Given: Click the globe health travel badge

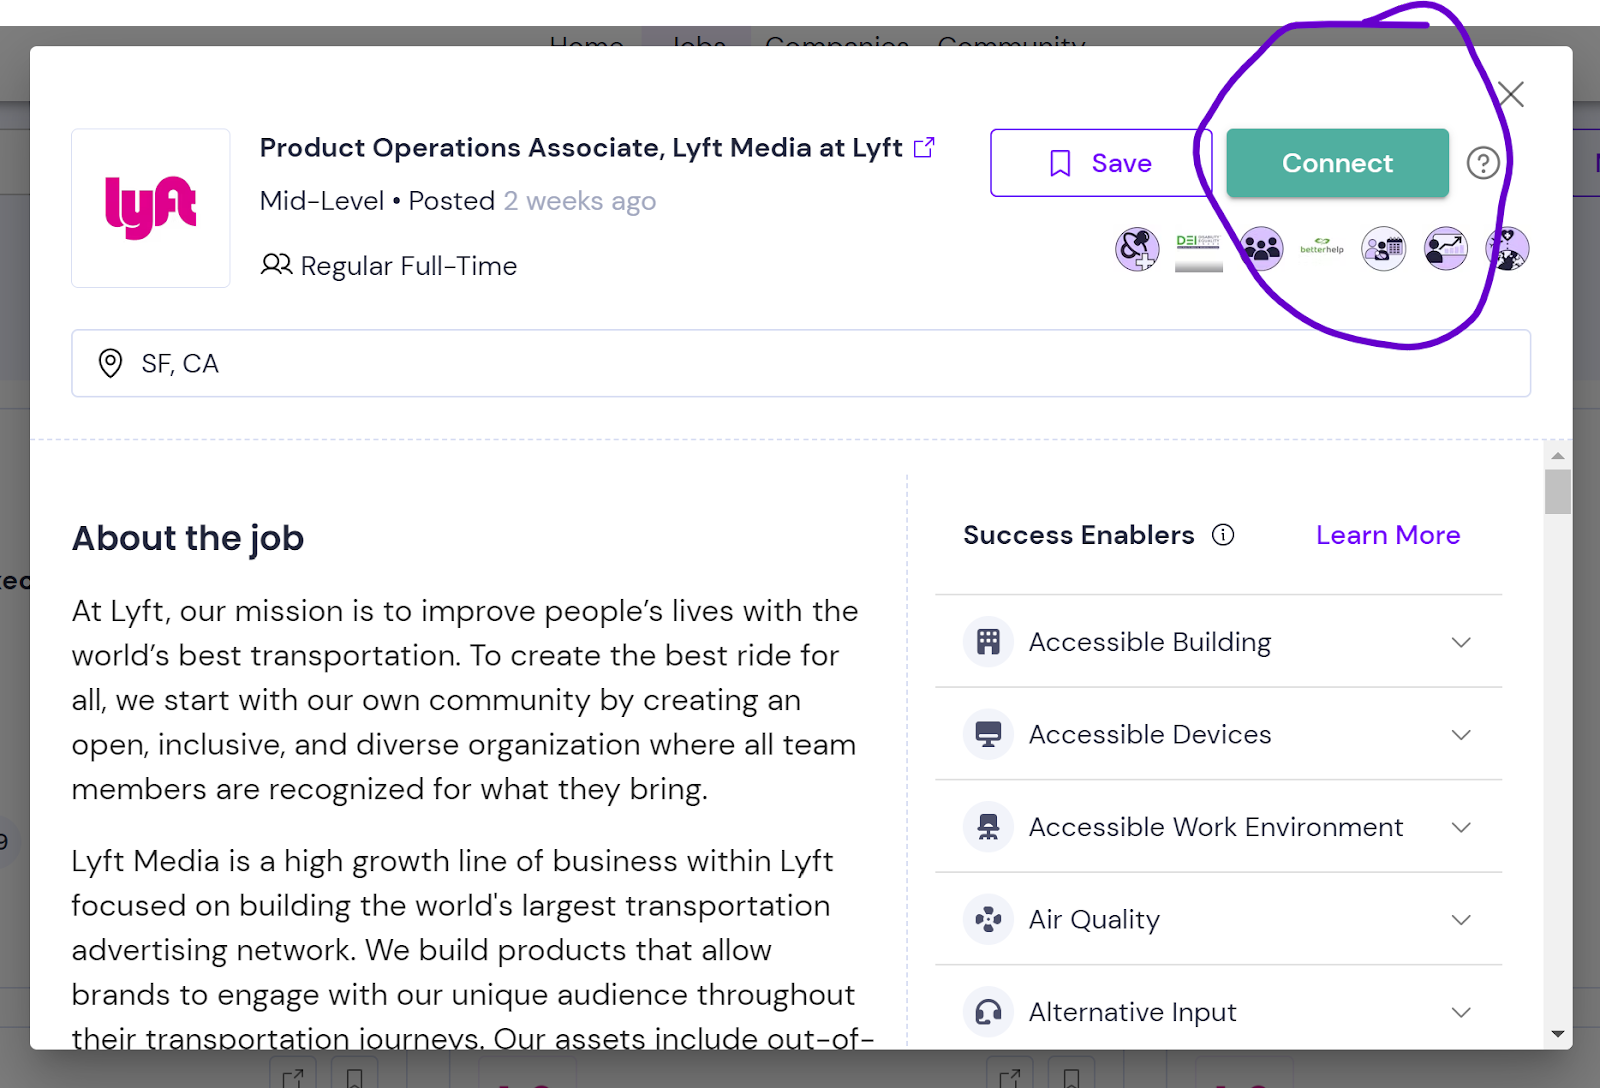Looking at the screenshot, I should (x=1507, y=249).
